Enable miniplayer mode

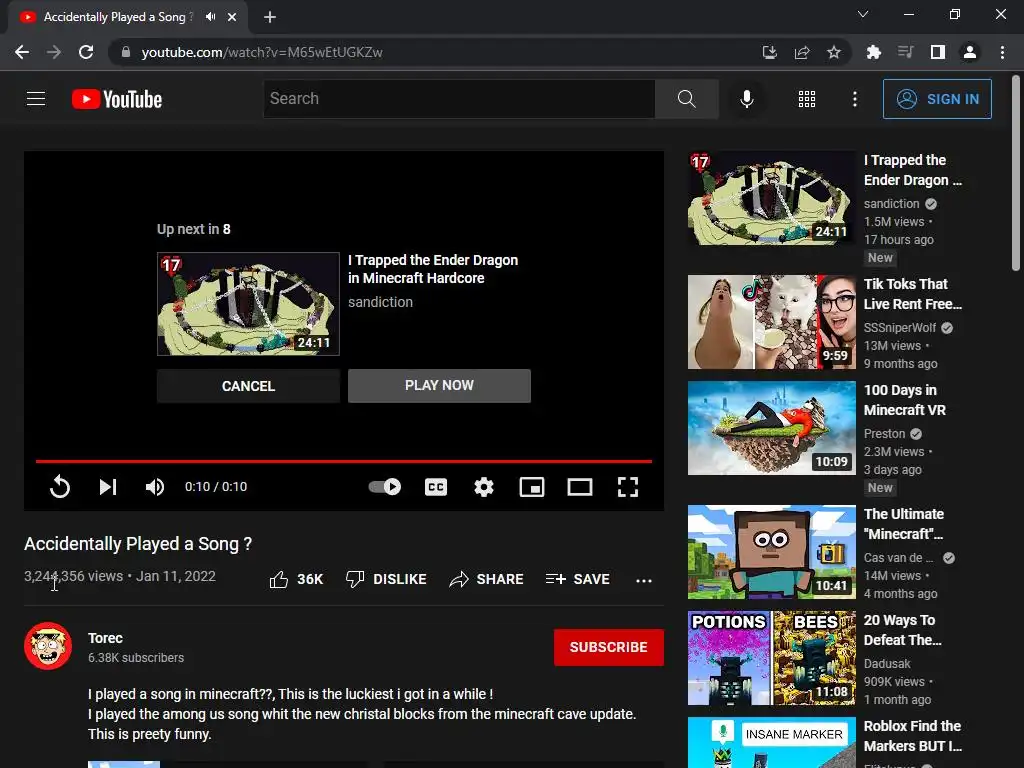[x=532, y=487]
